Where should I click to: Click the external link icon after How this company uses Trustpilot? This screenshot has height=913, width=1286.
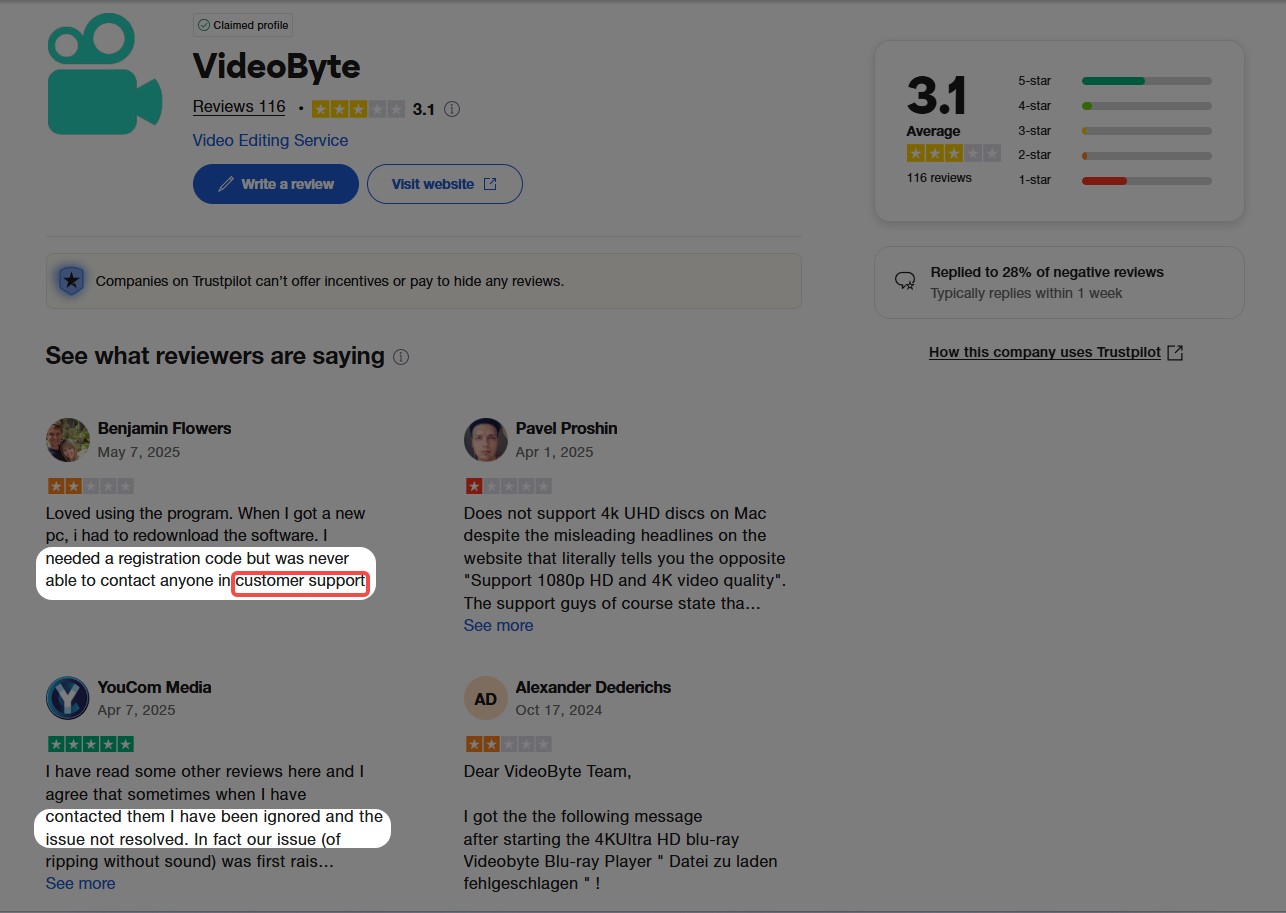click(x=1174, y=352)
